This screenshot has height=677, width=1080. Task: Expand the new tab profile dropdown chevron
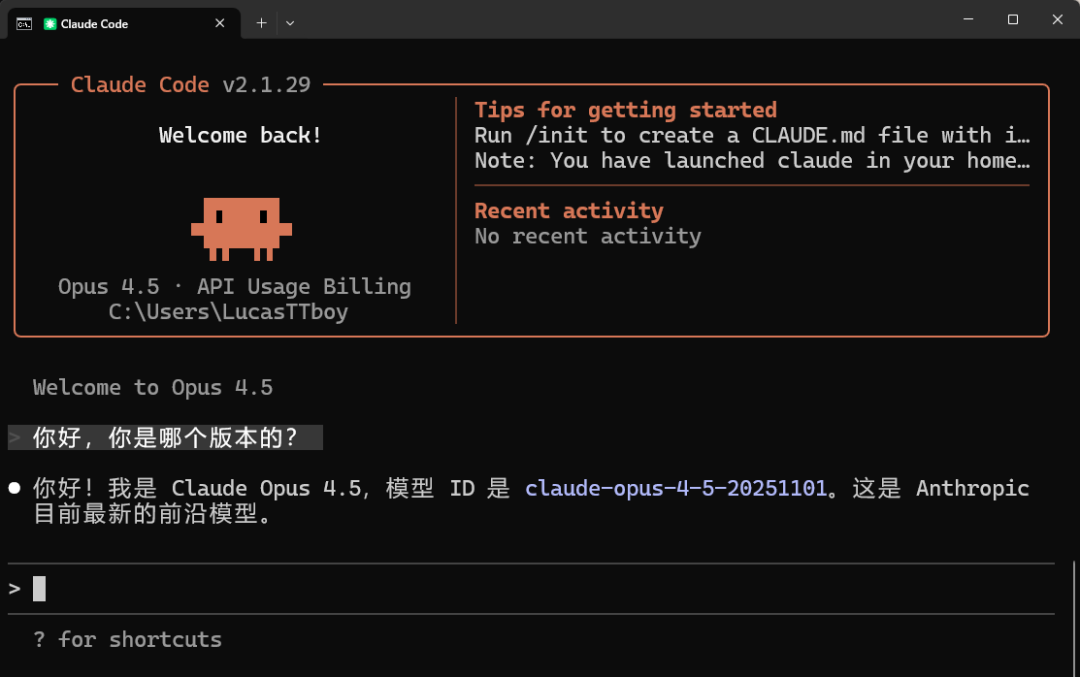290,23
